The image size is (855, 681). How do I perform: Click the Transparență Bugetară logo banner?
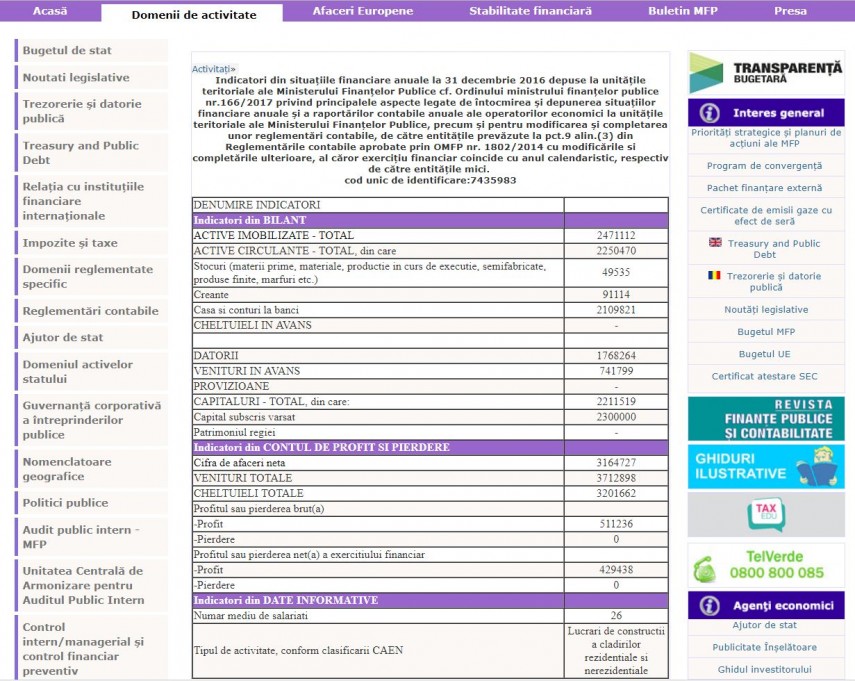[765, 73]
